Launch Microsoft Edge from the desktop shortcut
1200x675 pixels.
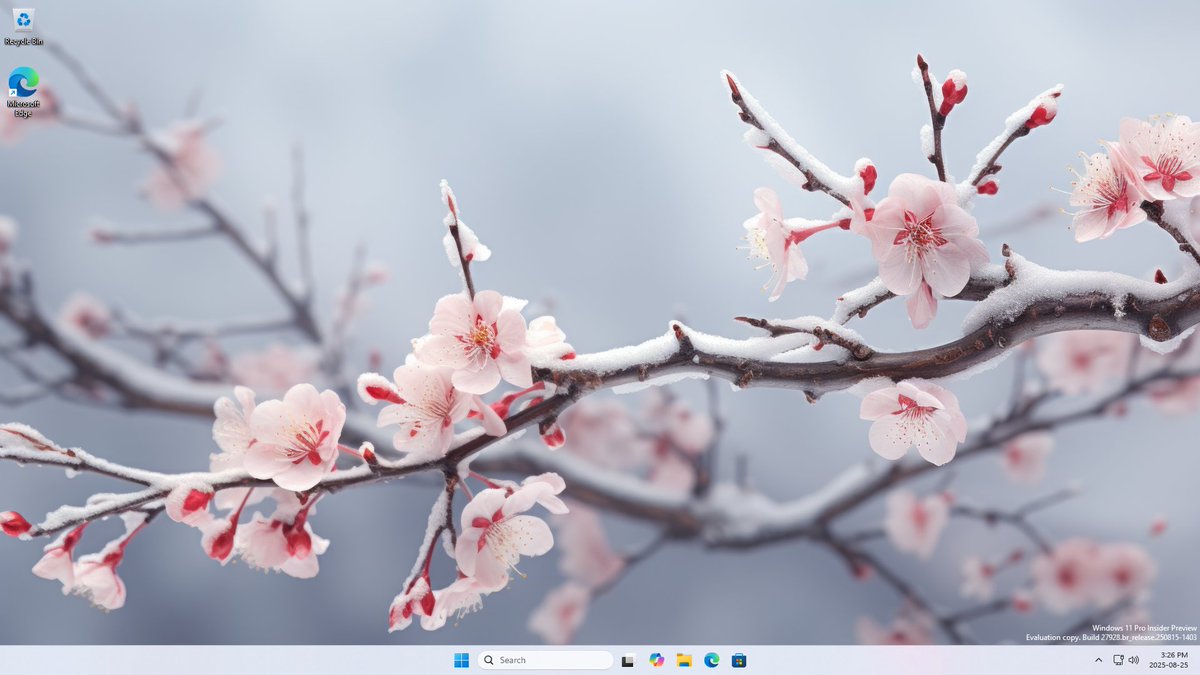pos(22,78)
